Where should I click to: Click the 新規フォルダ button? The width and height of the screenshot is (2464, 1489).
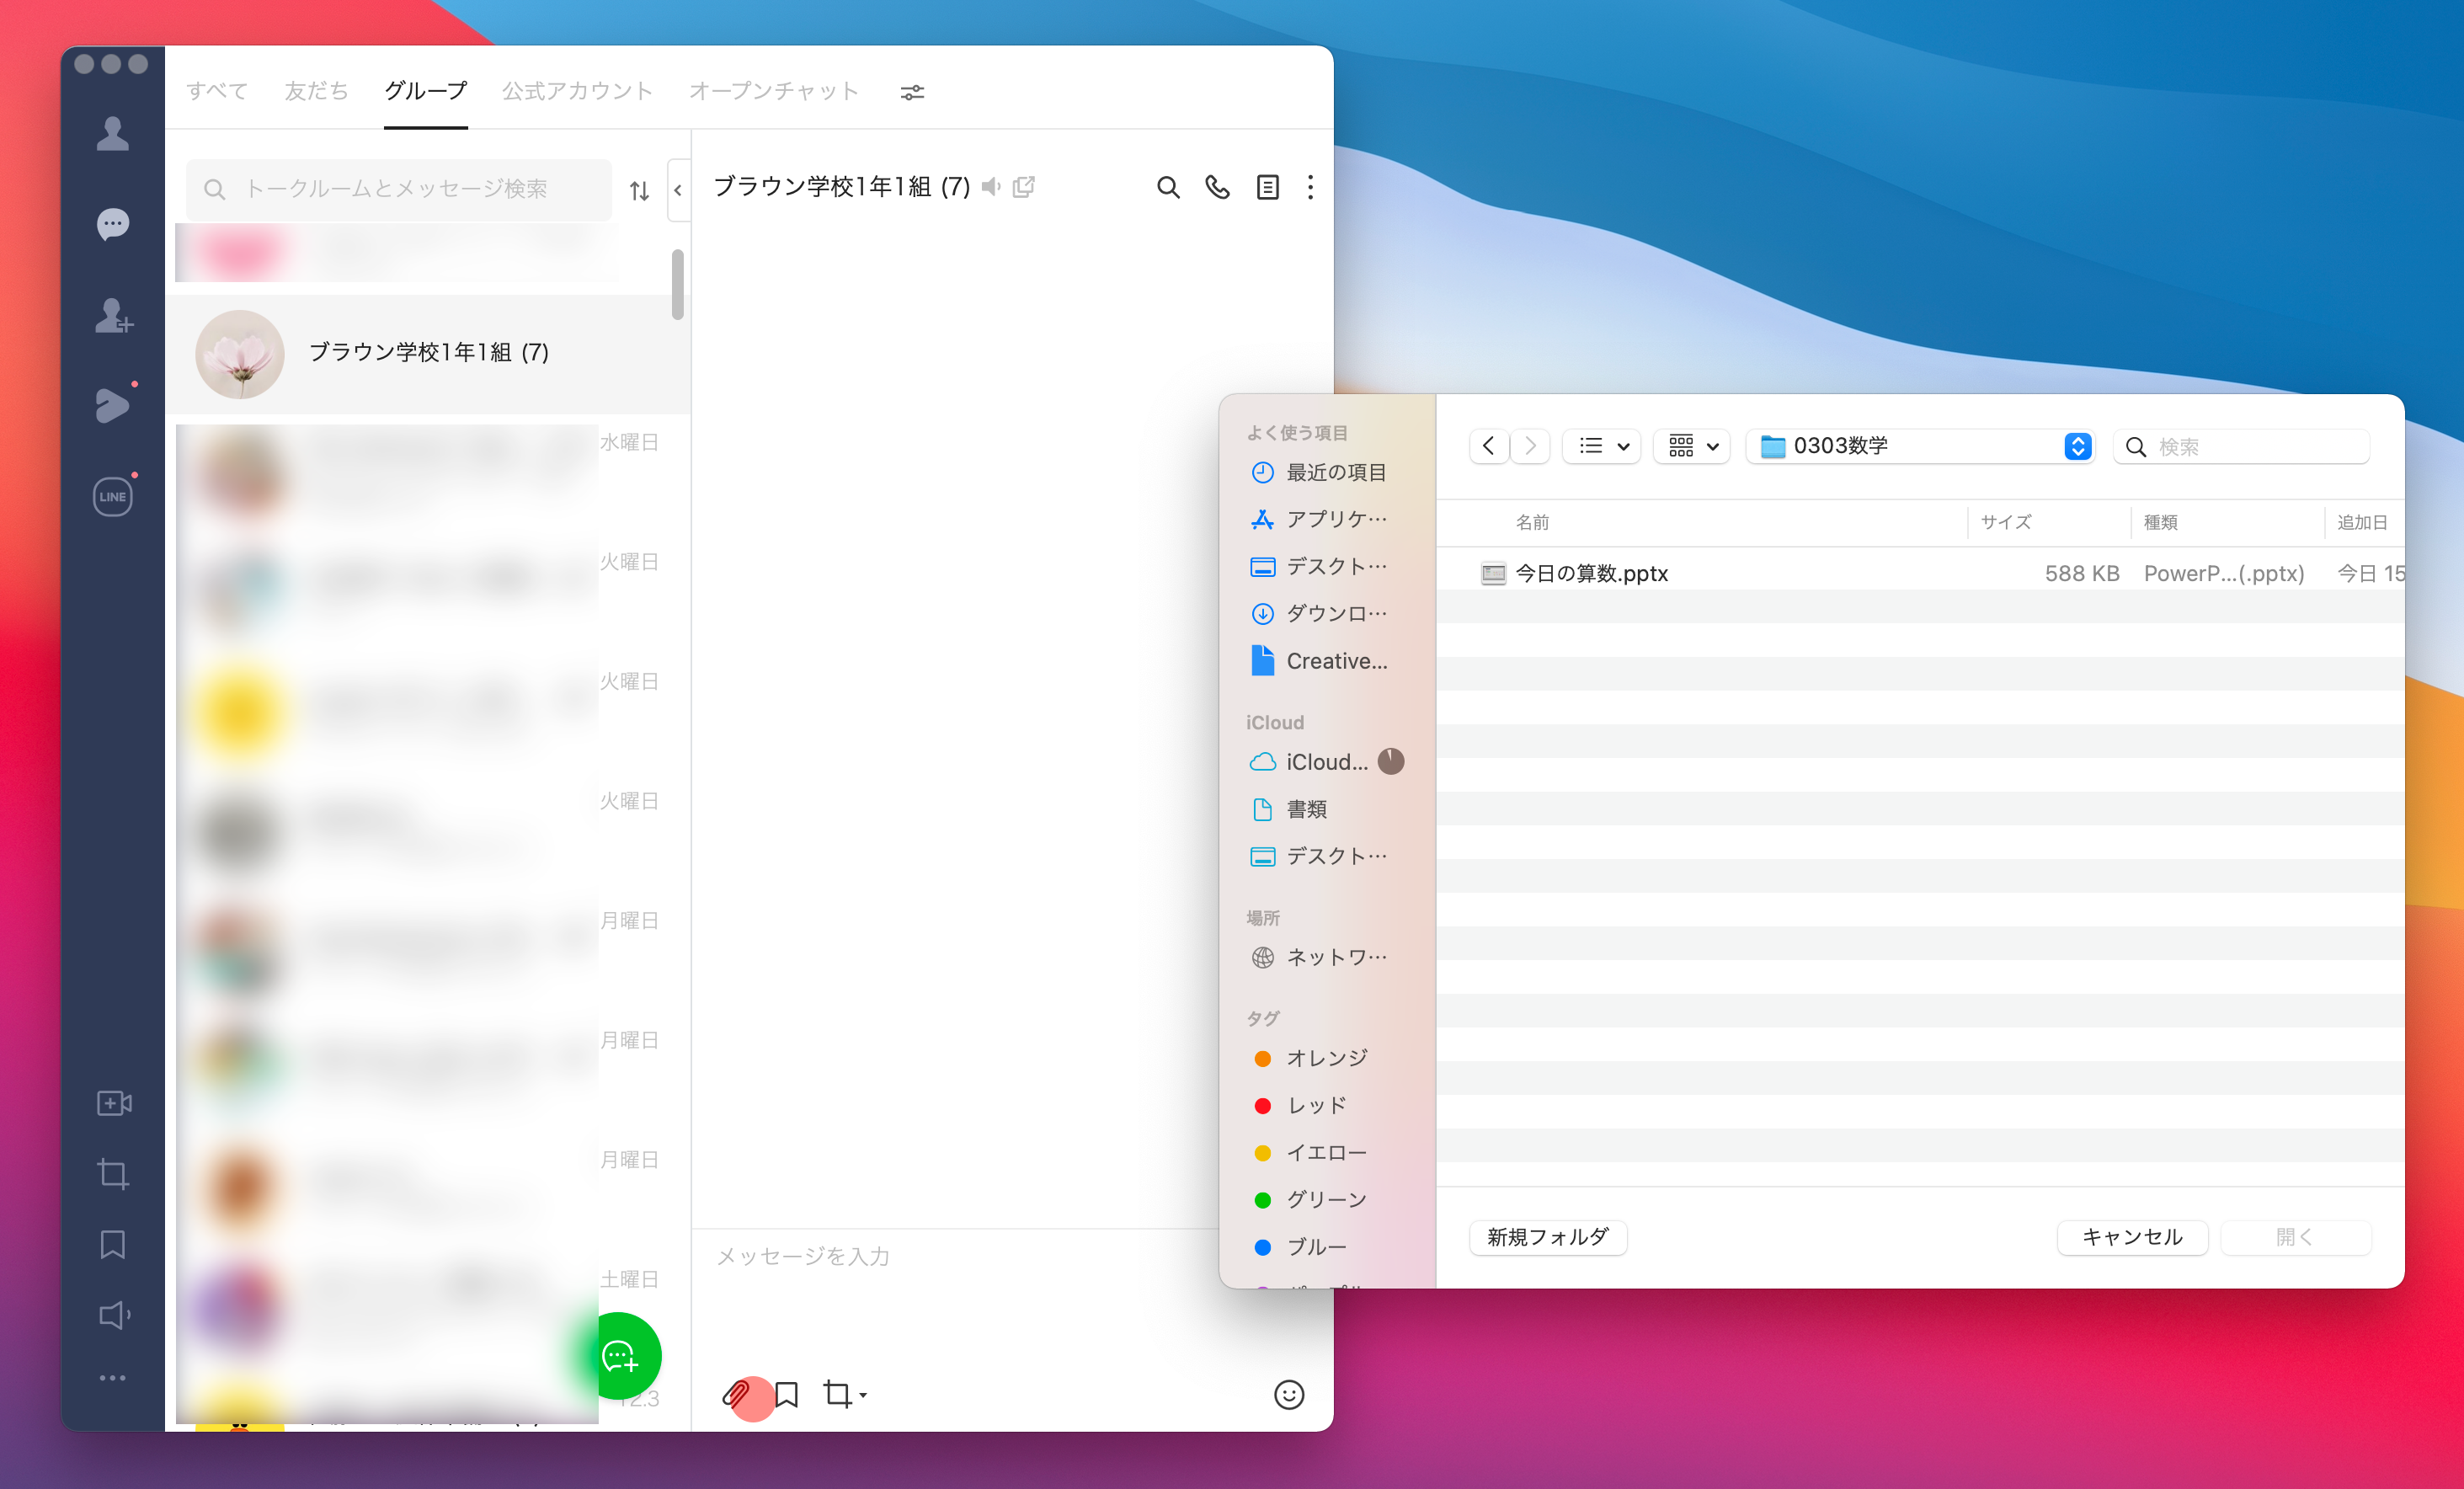(1548, 1237)
